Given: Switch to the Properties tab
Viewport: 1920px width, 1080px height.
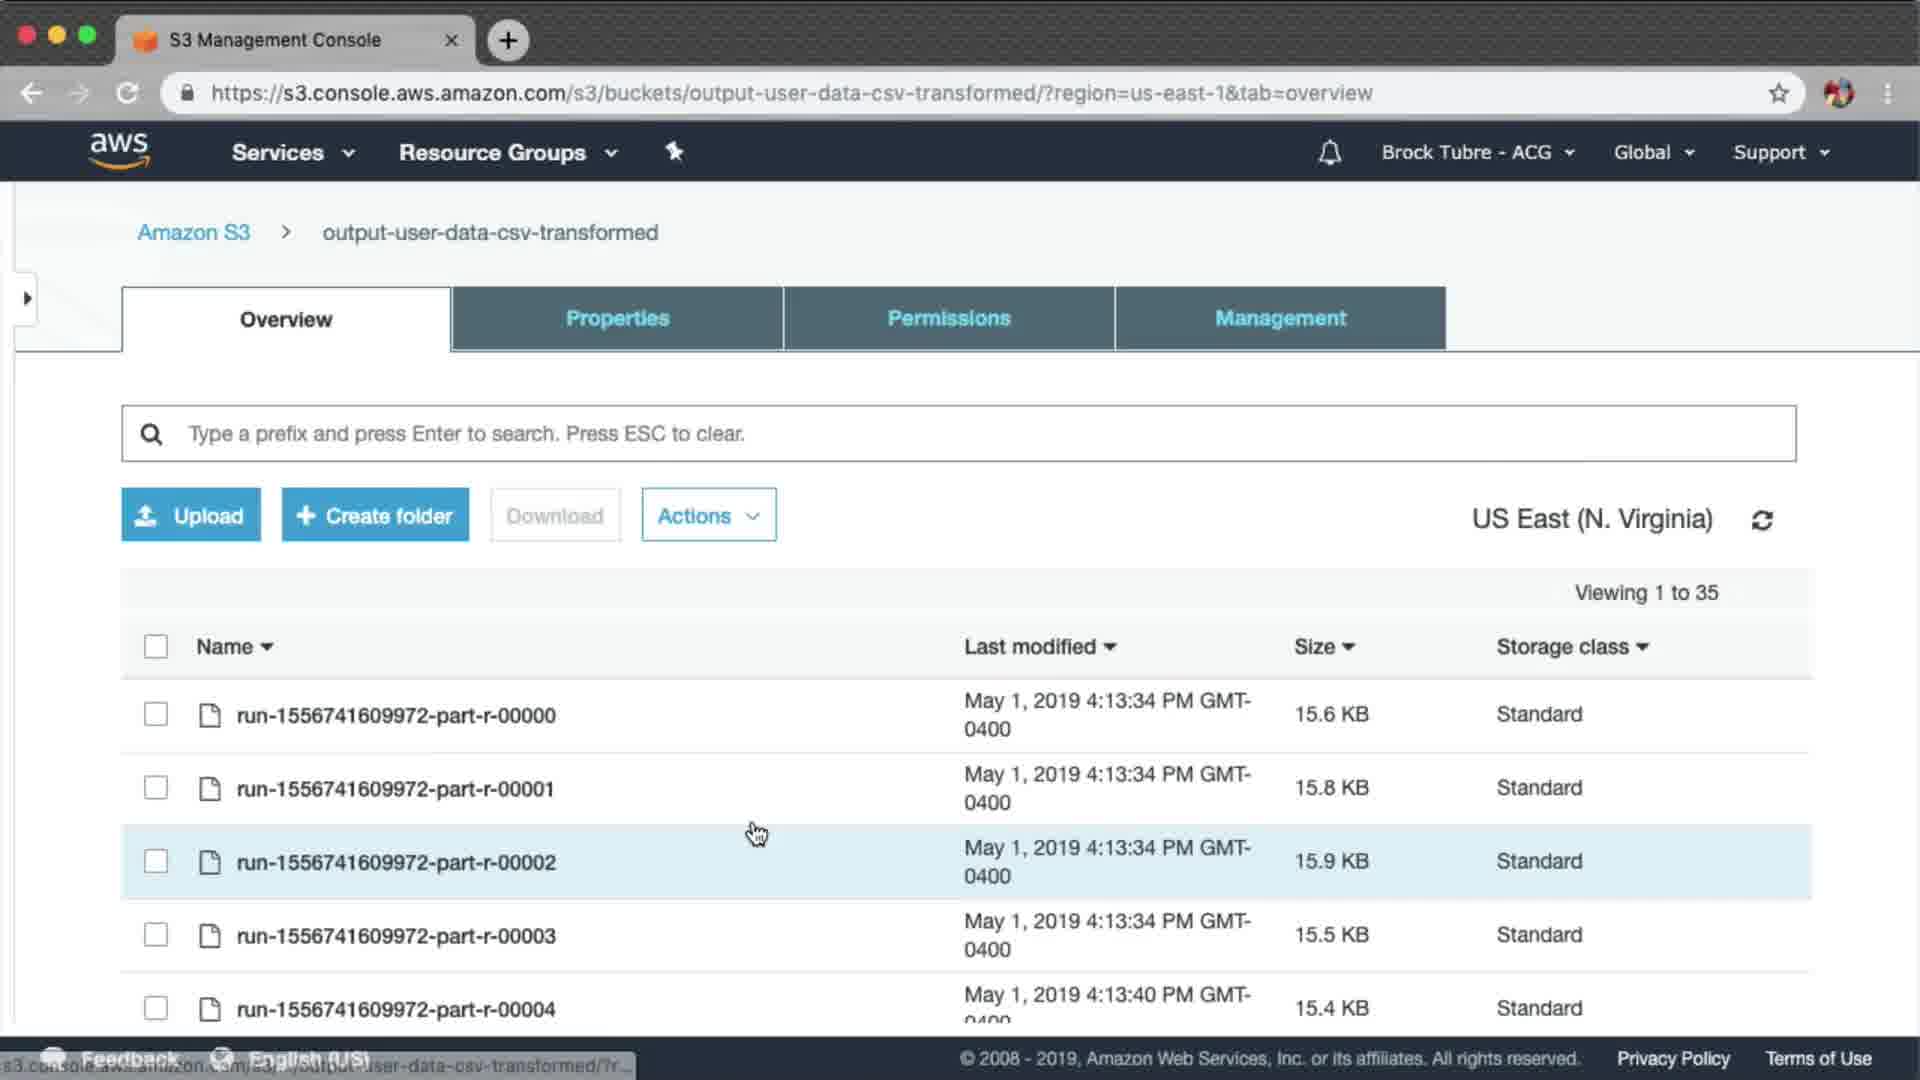Looking at the screenshot, I should [x=617, y=318].
